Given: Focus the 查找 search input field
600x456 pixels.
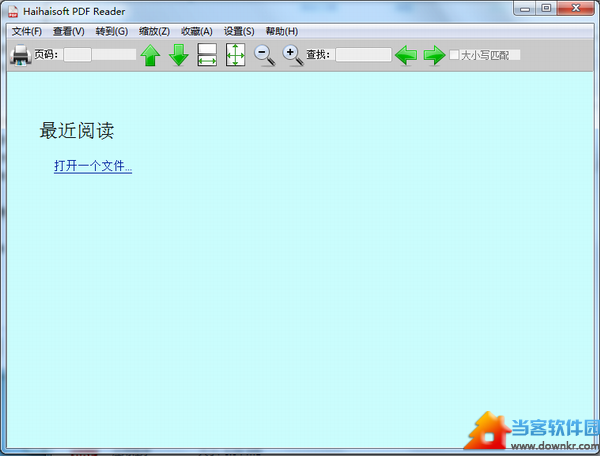Looking at the screenshot, I should click(x=364, y=55).
